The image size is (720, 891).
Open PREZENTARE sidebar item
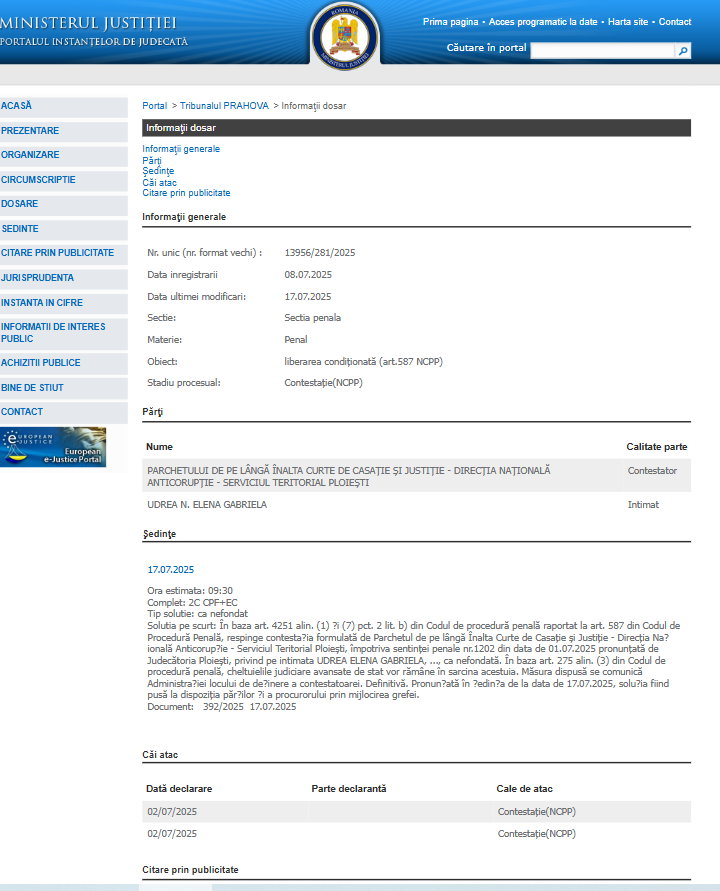click(64, 131)
